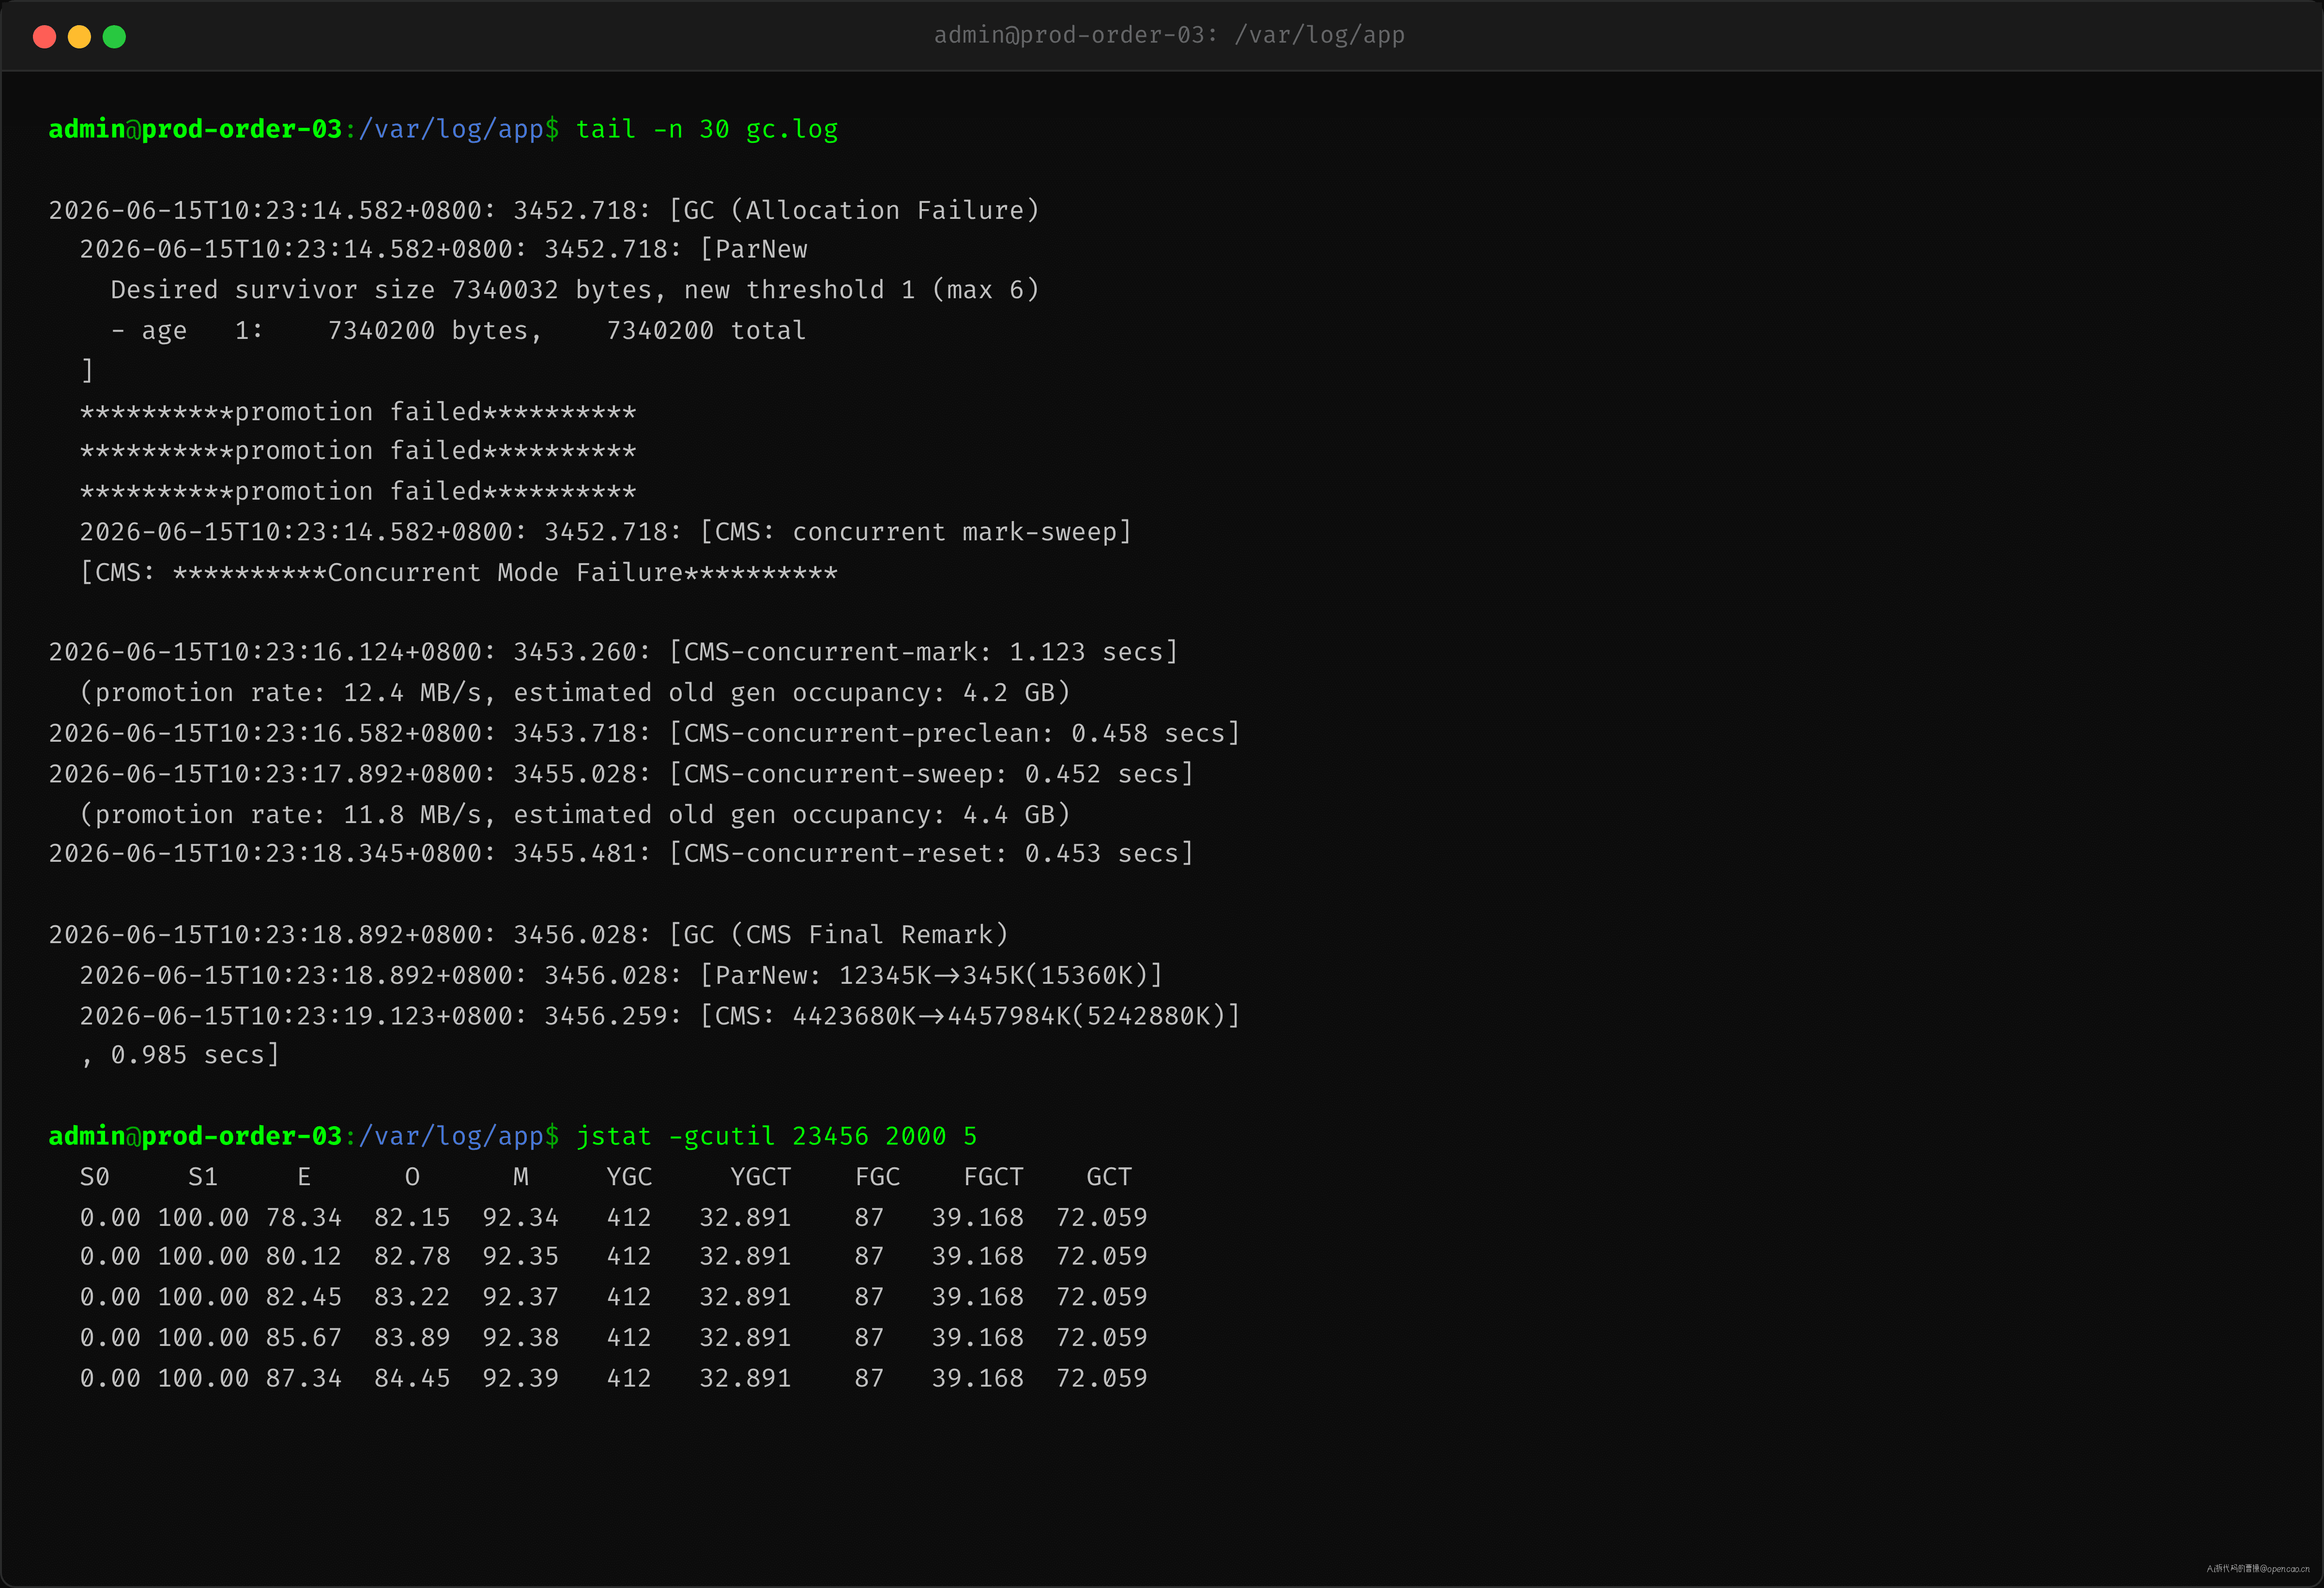Viewport: 2324px width, 1588px height.
Task: Click the metaspace value 92.39
Action: coord(521,1379)
